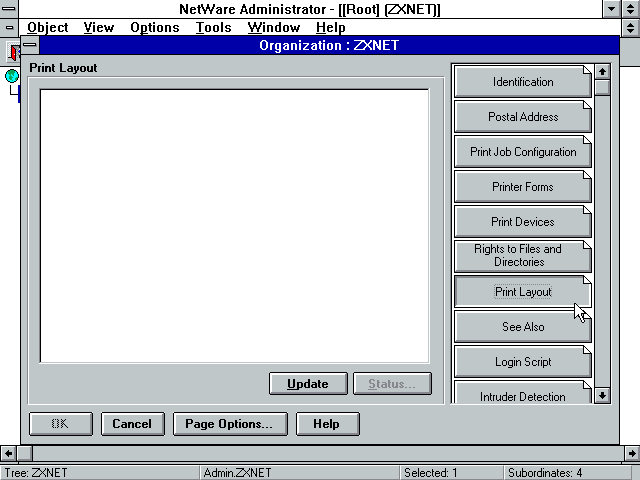Click the horizontal scrollbar right arrow
Image resolution: width=640 pixels, height=480 pixels.
coord(632,453)
